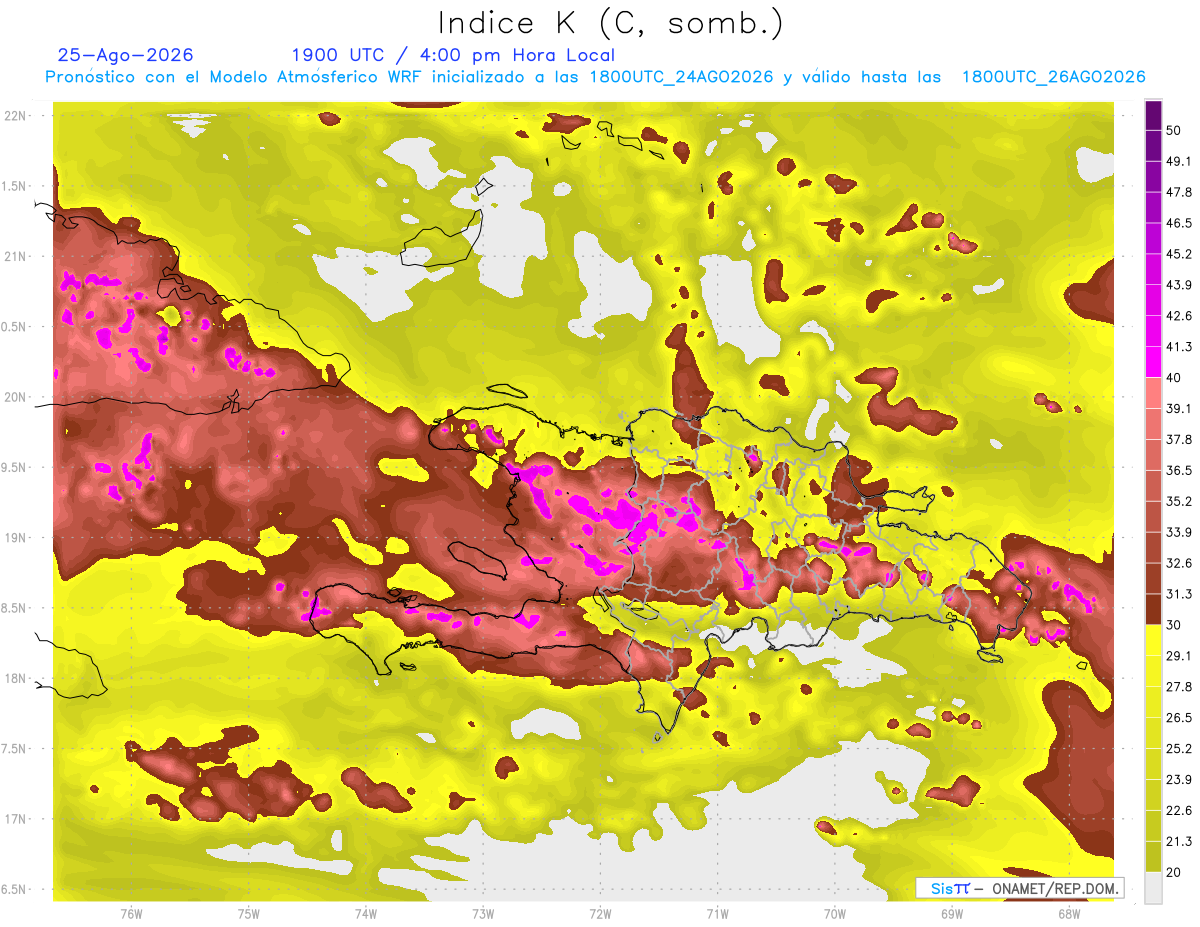This screenshot has height=927, width=1200.
Task: Click the colorbar value "39.1"
Action: pos(1179,408)
